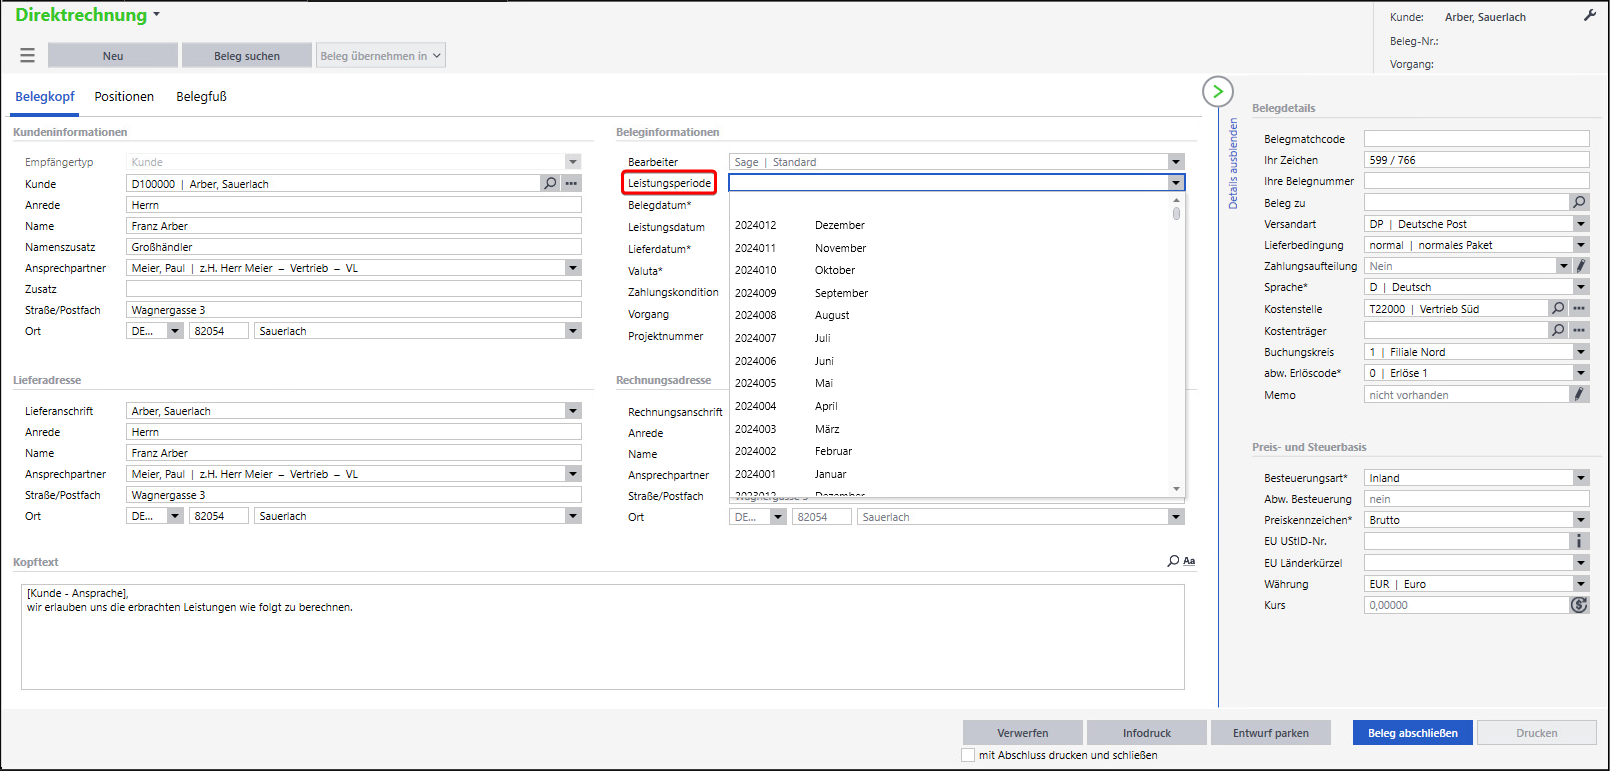Click the ellipsis button for Kostenstelle
Viewport: 1610px width, 771px height.
1579,309
